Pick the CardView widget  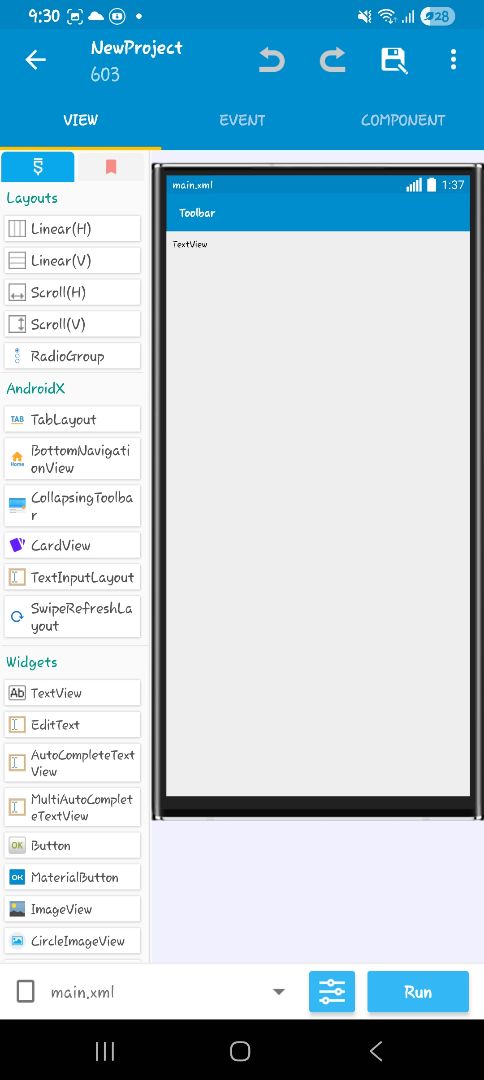point(72,546)
